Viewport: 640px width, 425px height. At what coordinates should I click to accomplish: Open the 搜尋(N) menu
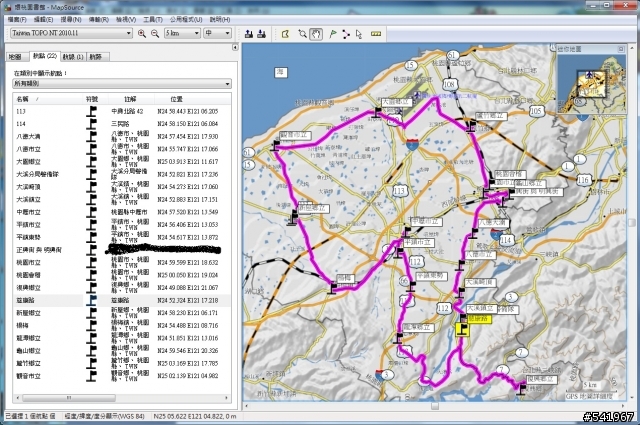(71, 19)
